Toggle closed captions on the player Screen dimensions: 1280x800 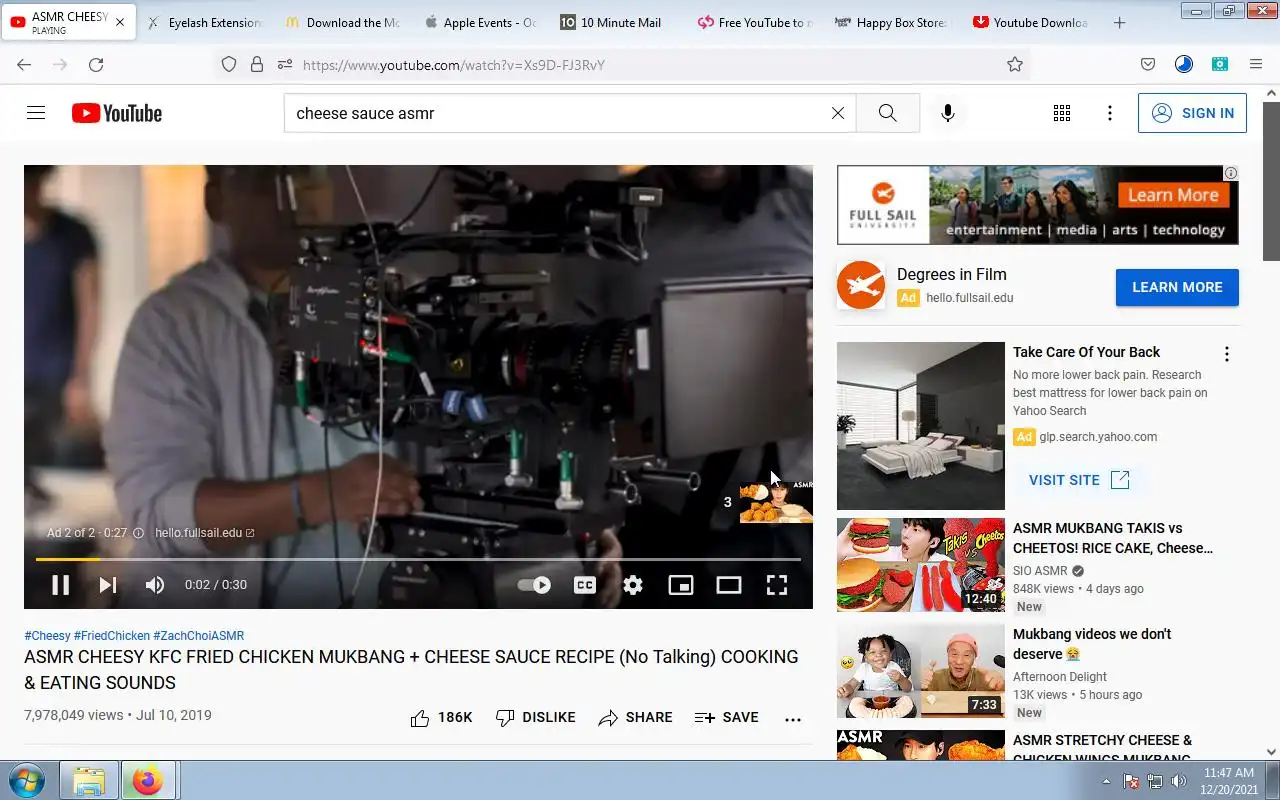tap(585, 585)
